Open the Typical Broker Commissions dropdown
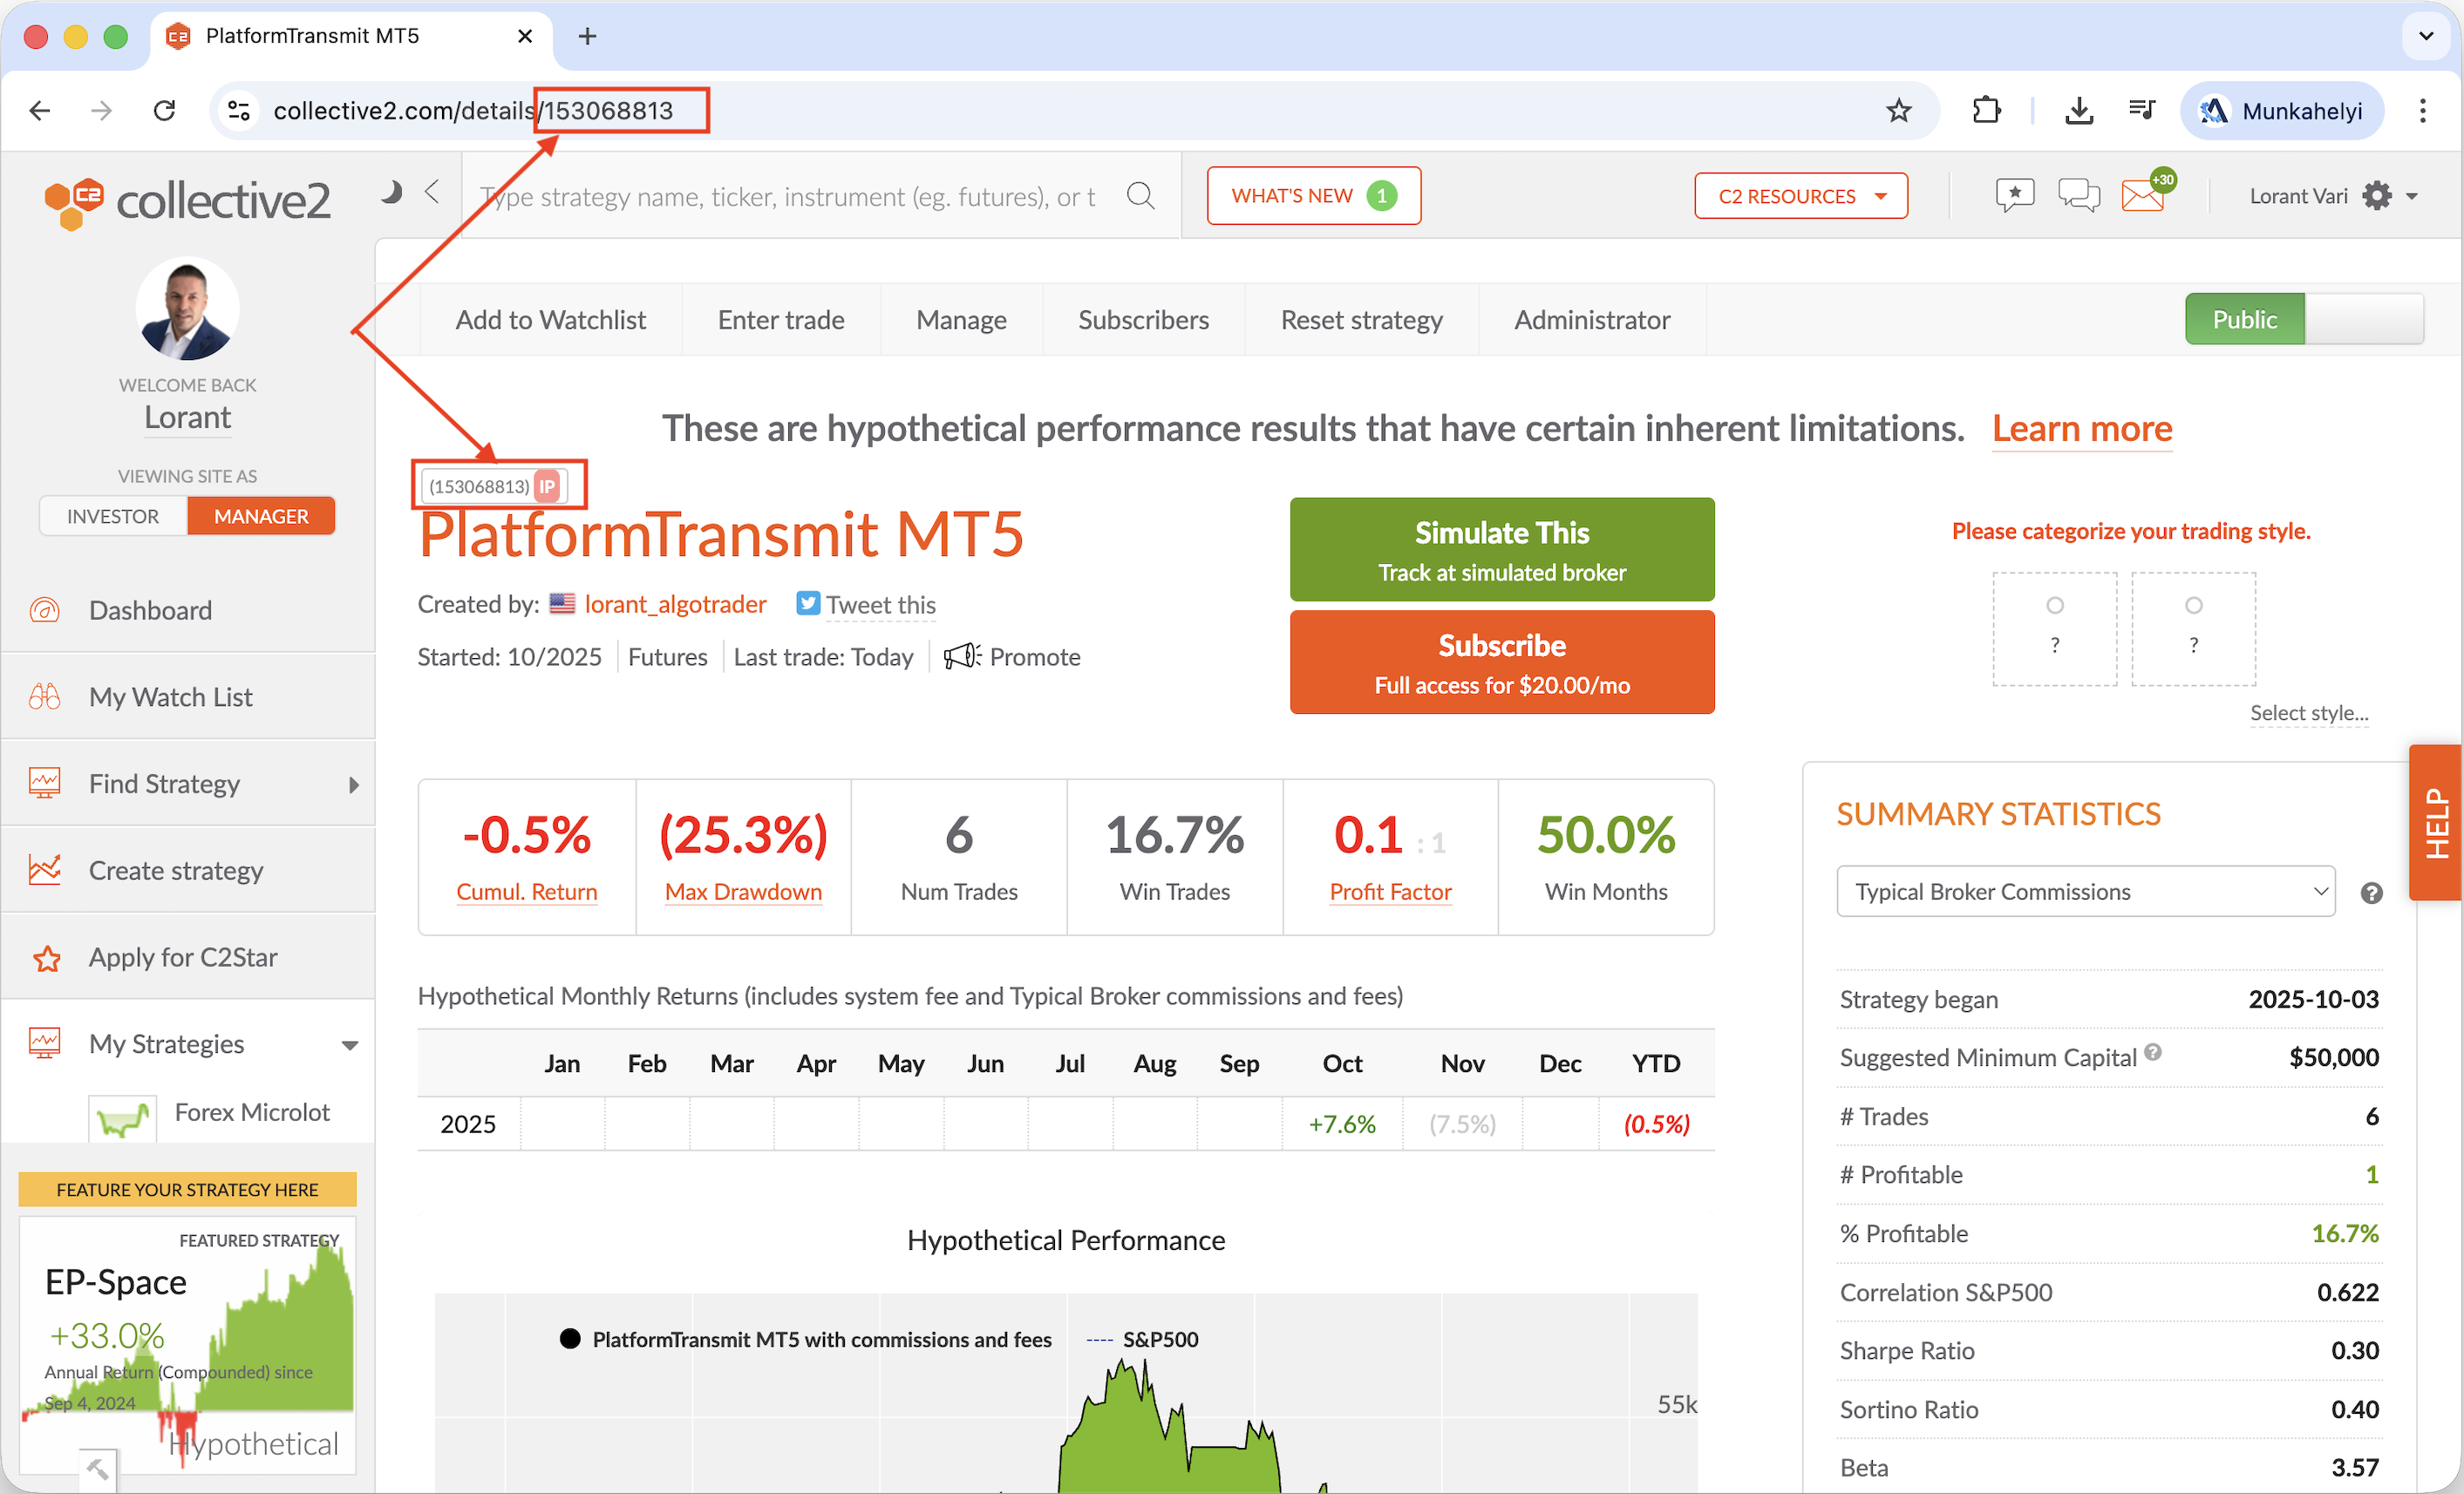This screenshot has height=1494, width=2464. (x=2085, y=892)
